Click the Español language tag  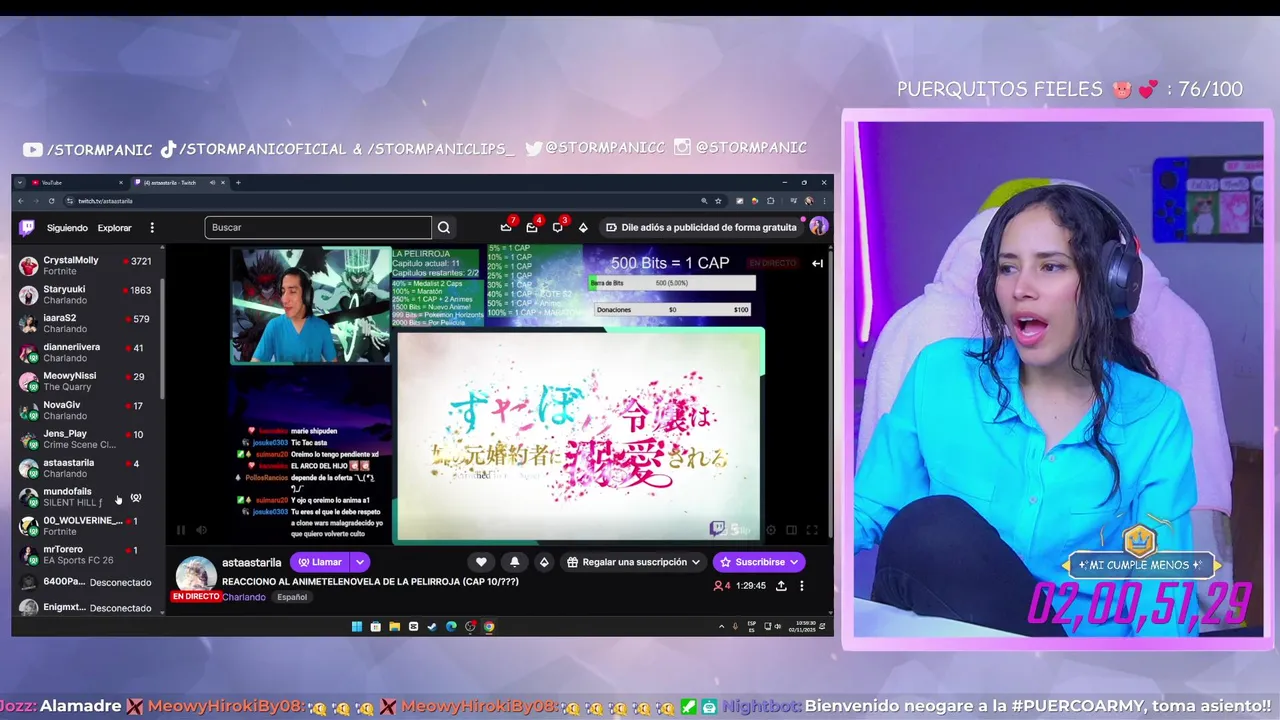[292, 597]
